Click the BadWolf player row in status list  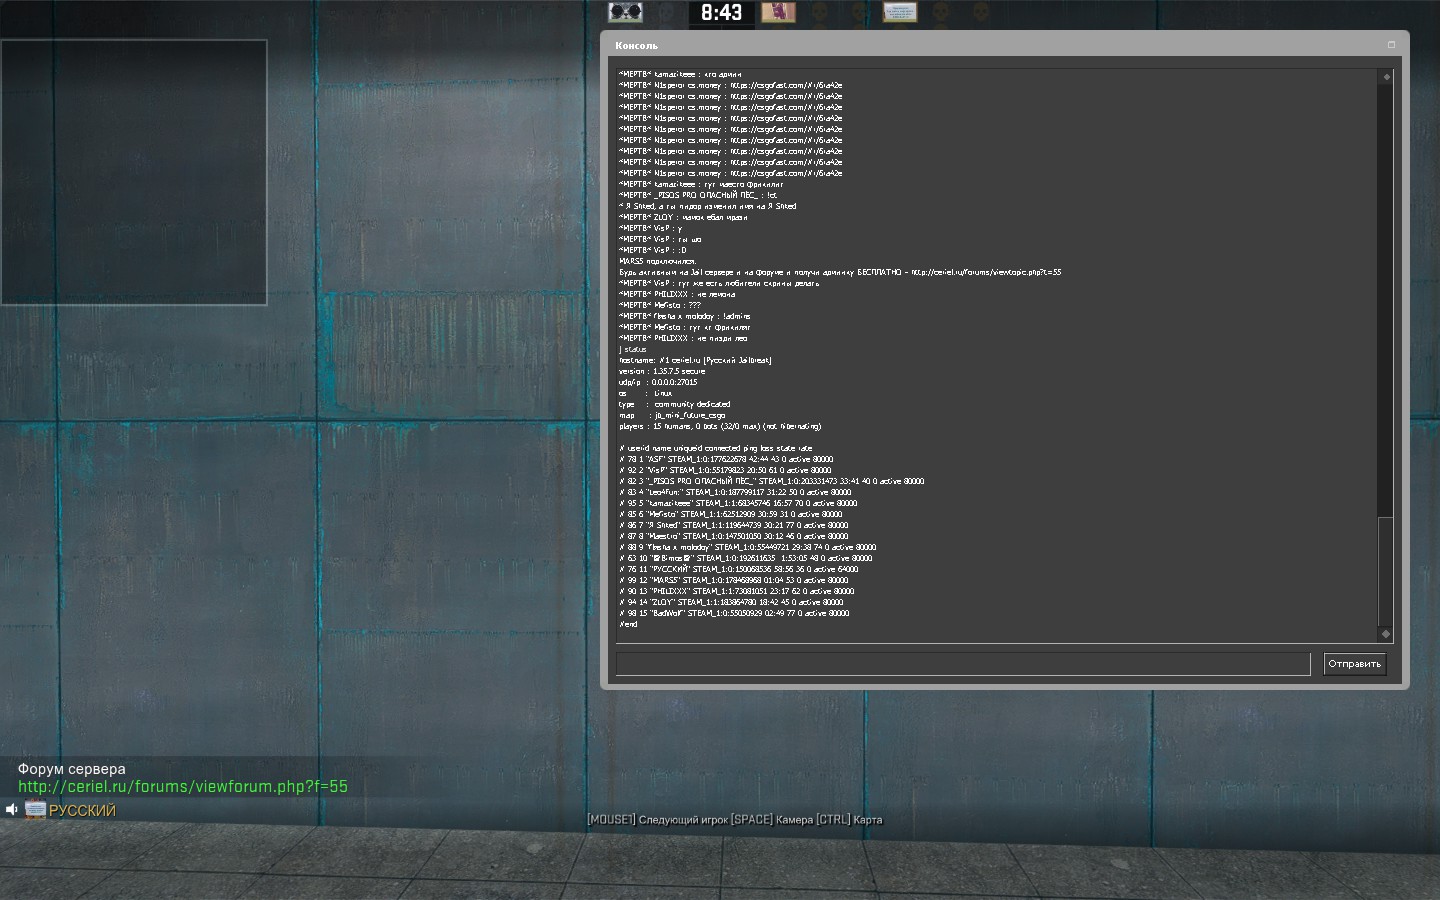click(734, 613)
